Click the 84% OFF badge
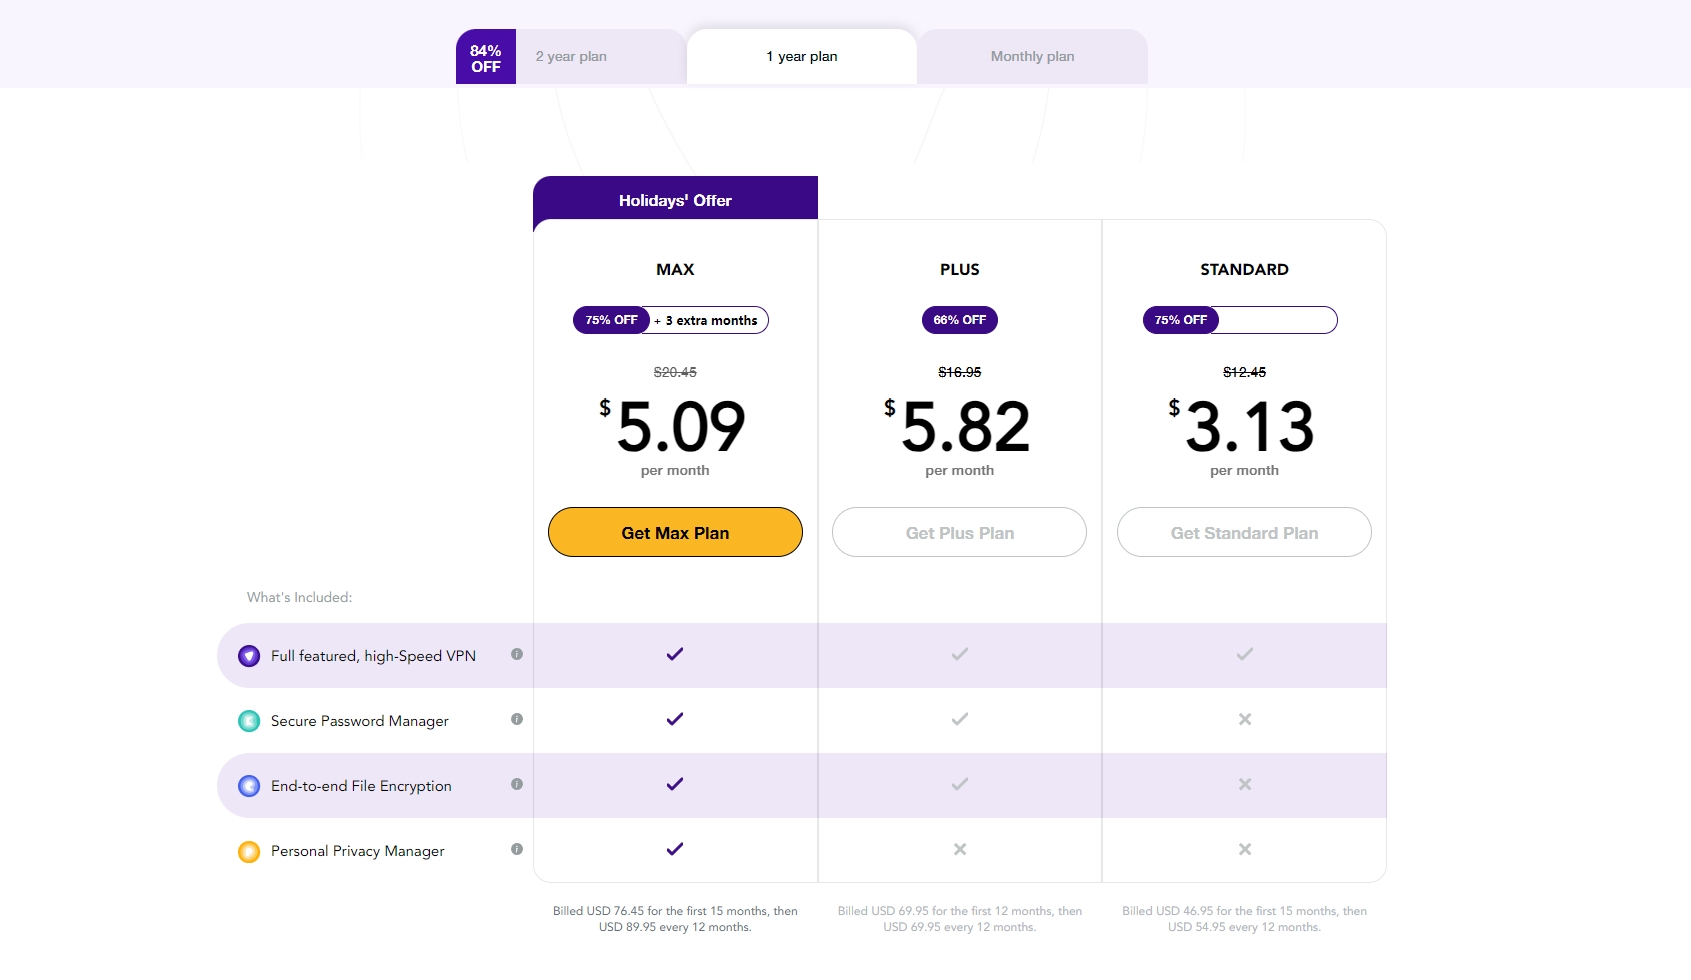The image size is (1691, 980). 486,57
